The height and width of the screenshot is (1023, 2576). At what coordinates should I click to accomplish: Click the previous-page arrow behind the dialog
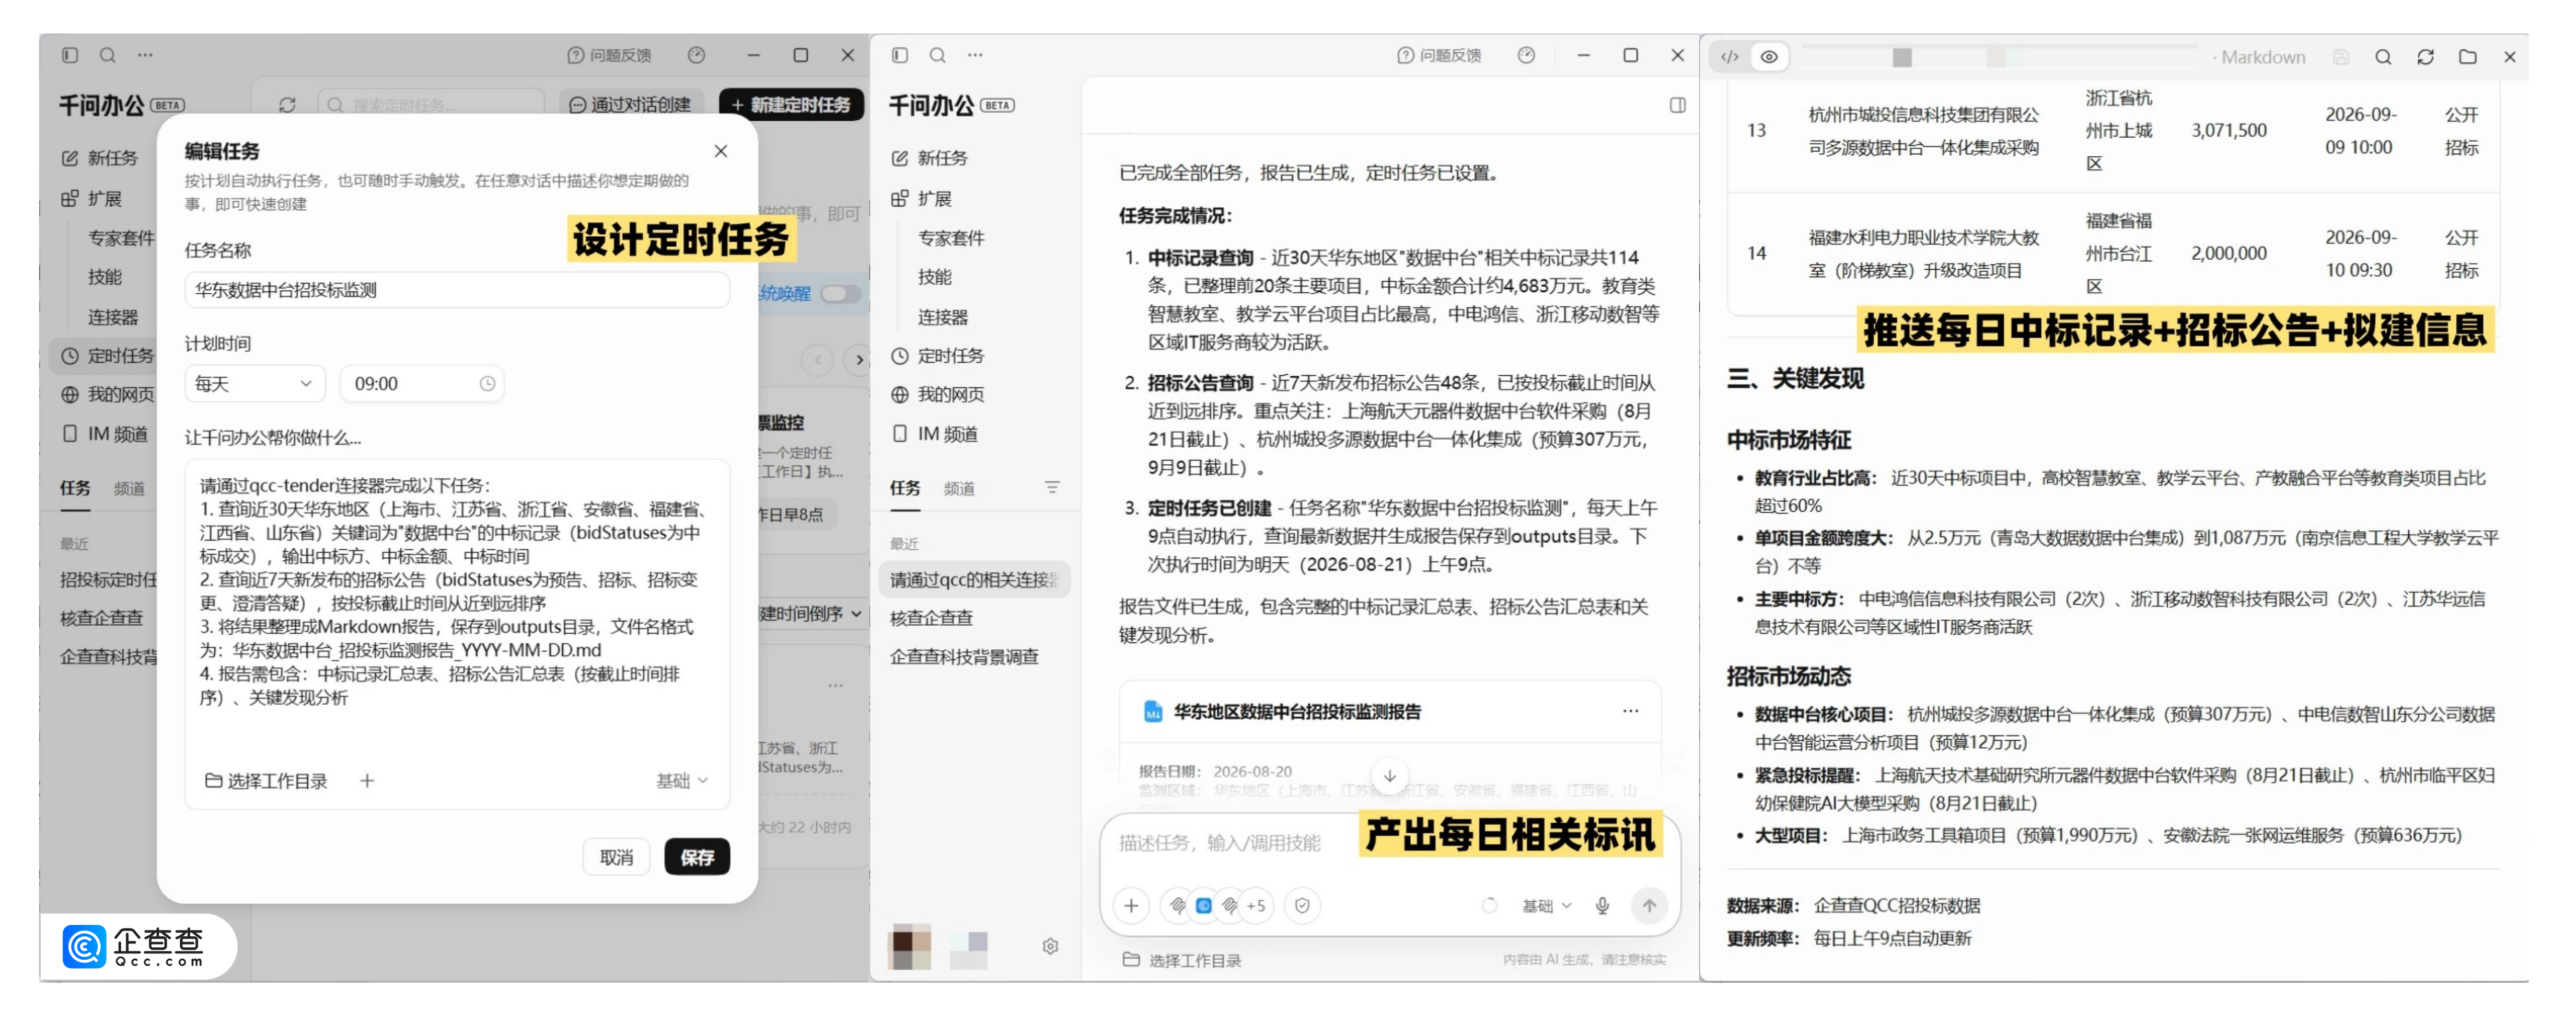coord(817,360)
